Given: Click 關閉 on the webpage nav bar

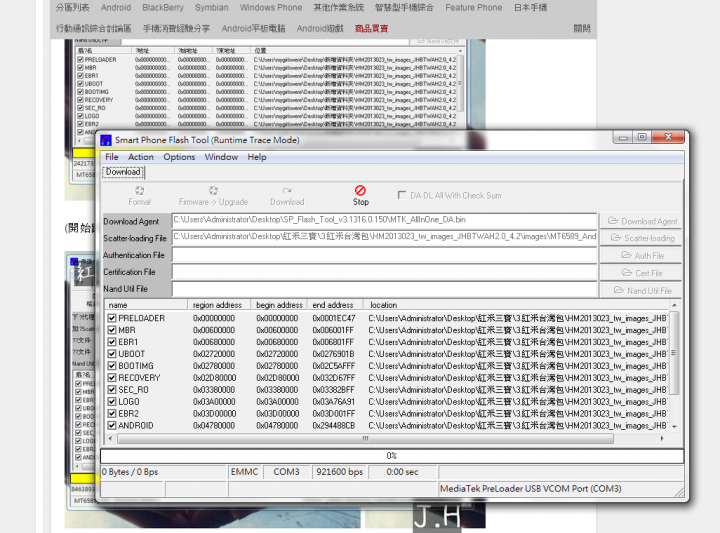Looking at the screenshot, I should [x=582, y=28].
